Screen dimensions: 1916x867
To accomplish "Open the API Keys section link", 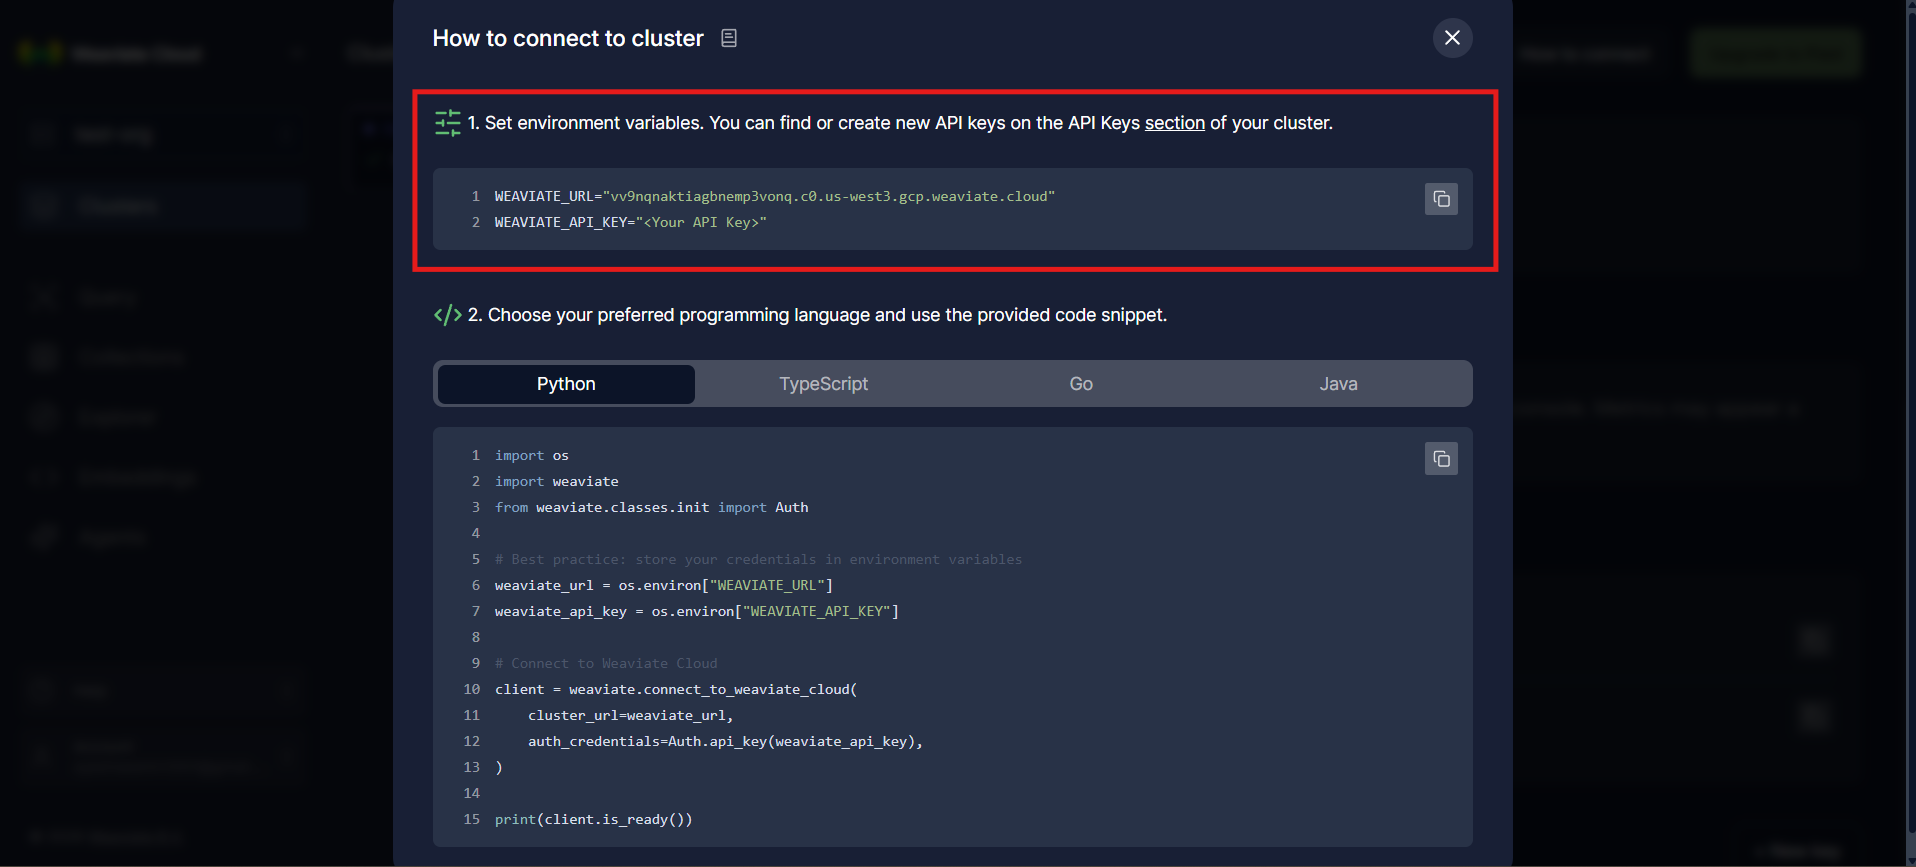I will tap(1174, 123).
